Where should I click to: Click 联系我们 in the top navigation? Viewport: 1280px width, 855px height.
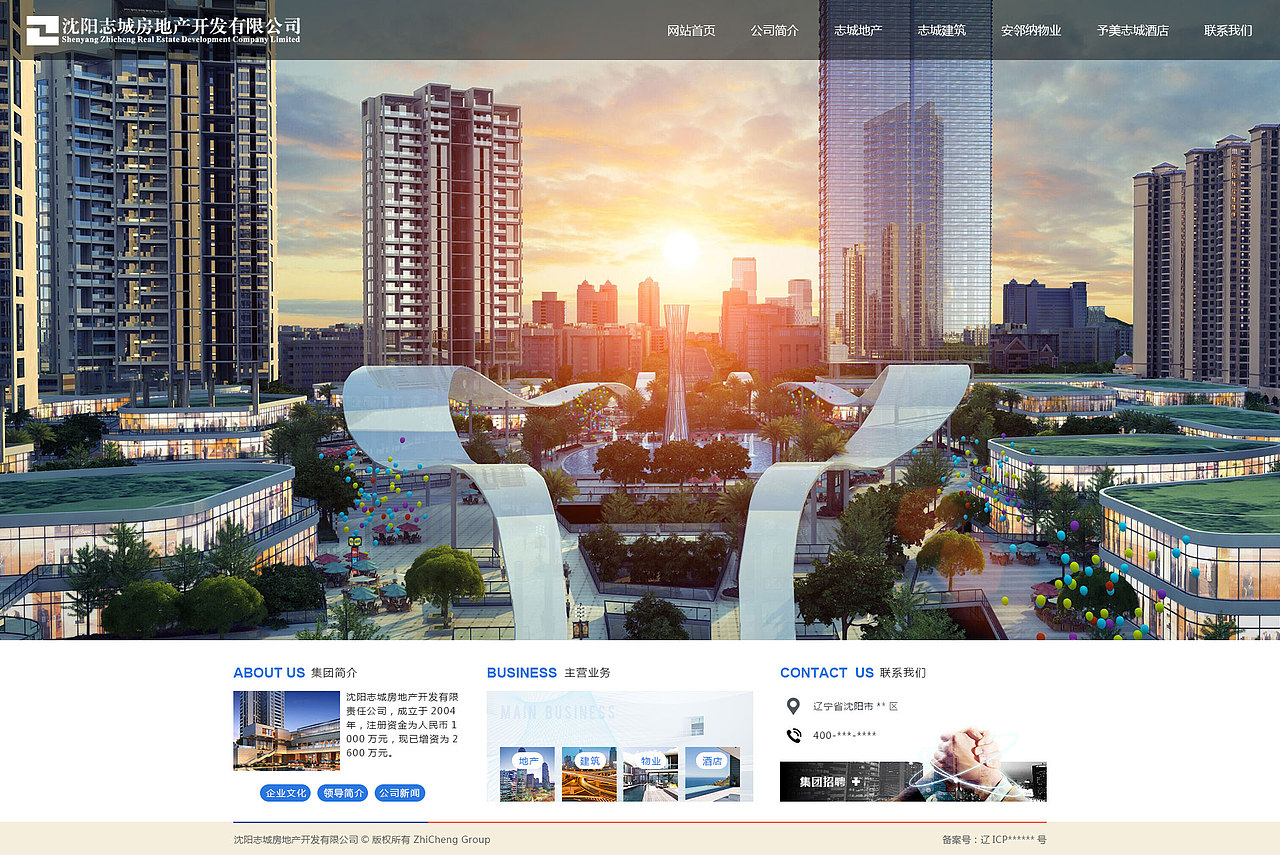1228,31
